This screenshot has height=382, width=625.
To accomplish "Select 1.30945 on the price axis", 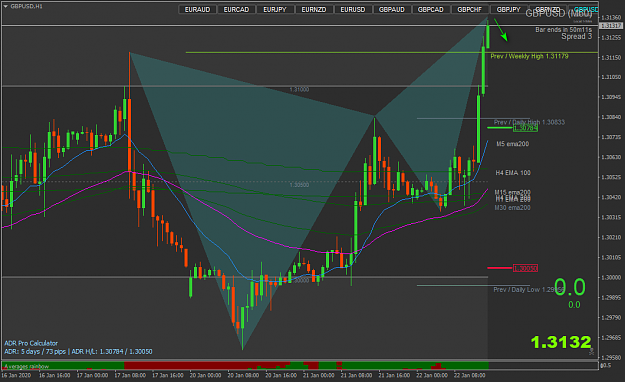I will click(x=611, y=97).
